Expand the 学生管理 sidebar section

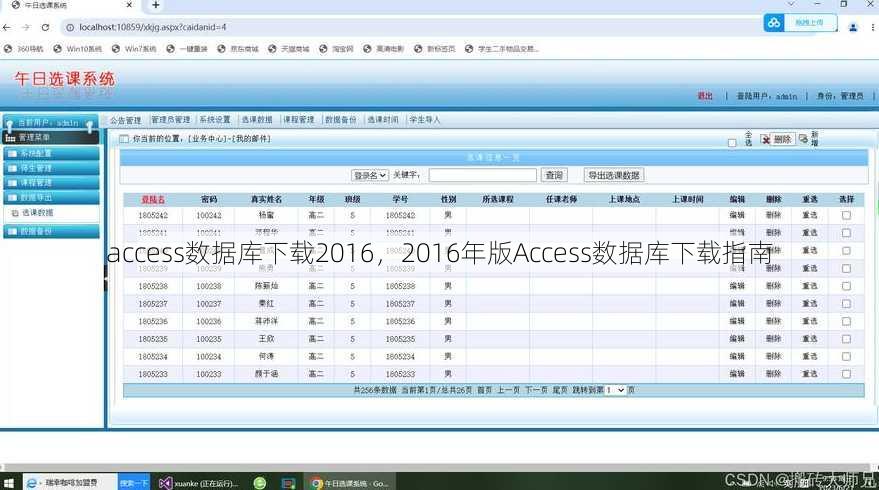coord(52,168)
